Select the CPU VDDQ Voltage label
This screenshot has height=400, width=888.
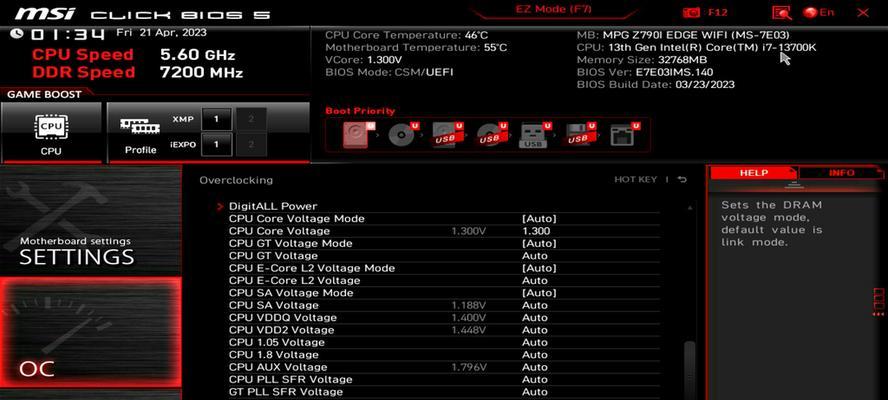click(x=283, y=318)
